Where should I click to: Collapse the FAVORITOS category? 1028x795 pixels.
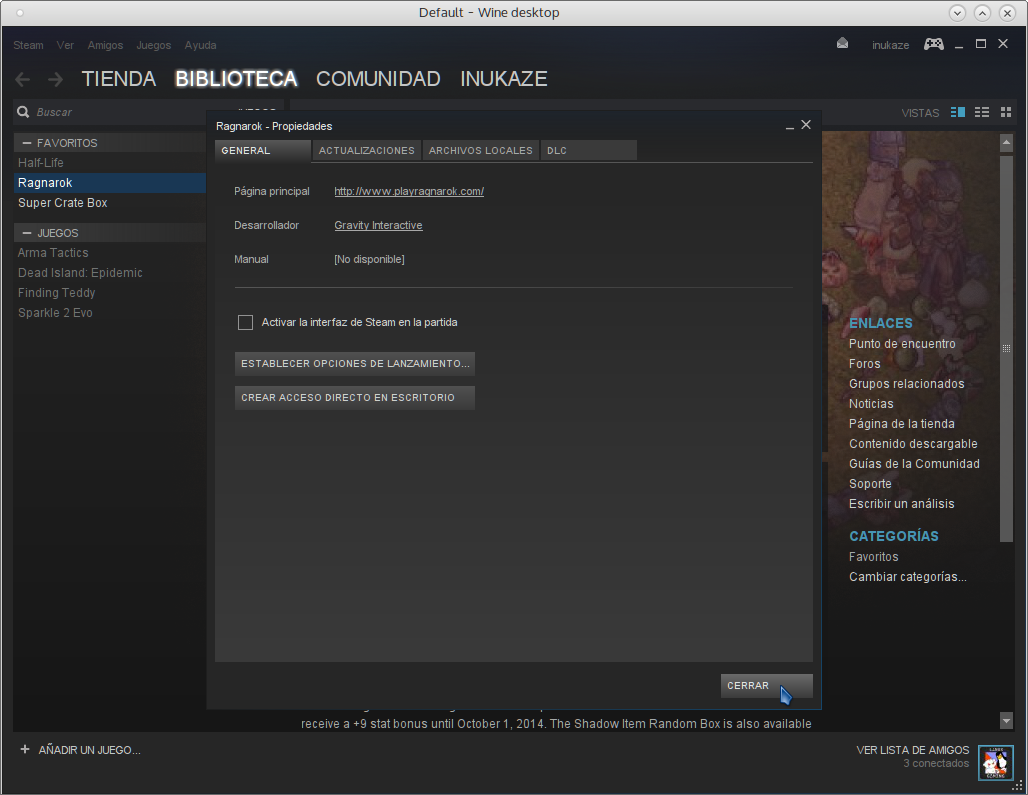tap(27, 143)
